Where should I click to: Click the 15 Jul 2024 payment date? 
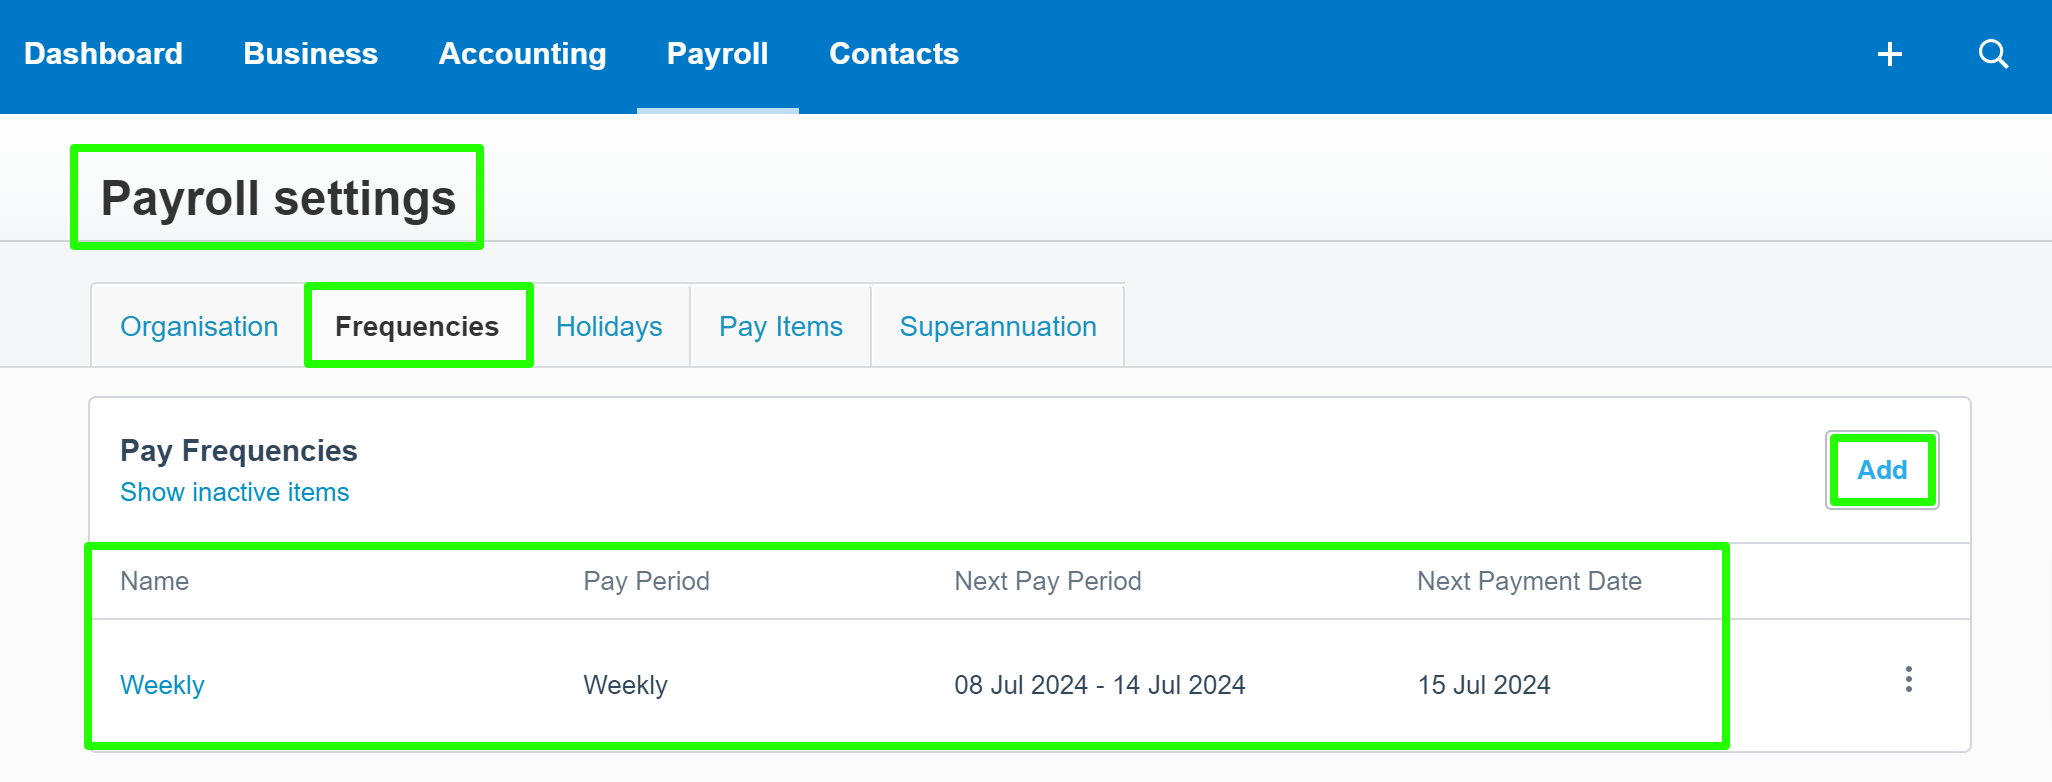[1484, 685]
